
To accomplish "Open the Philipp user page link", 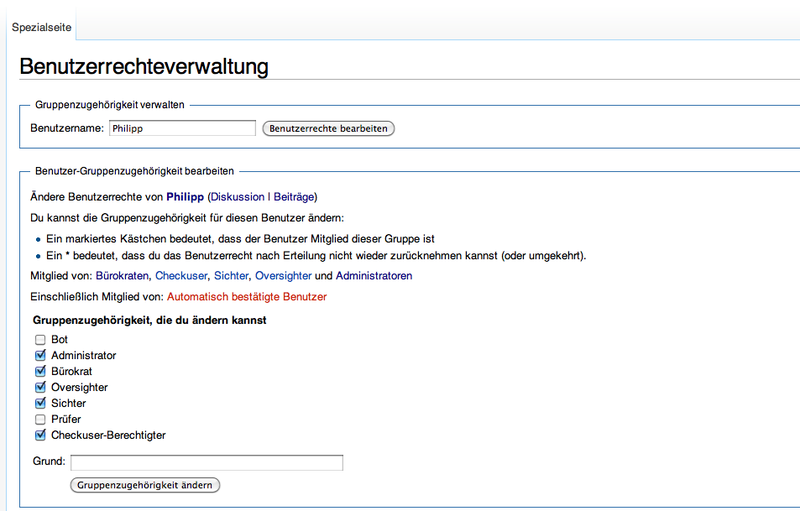I will 184,197.
